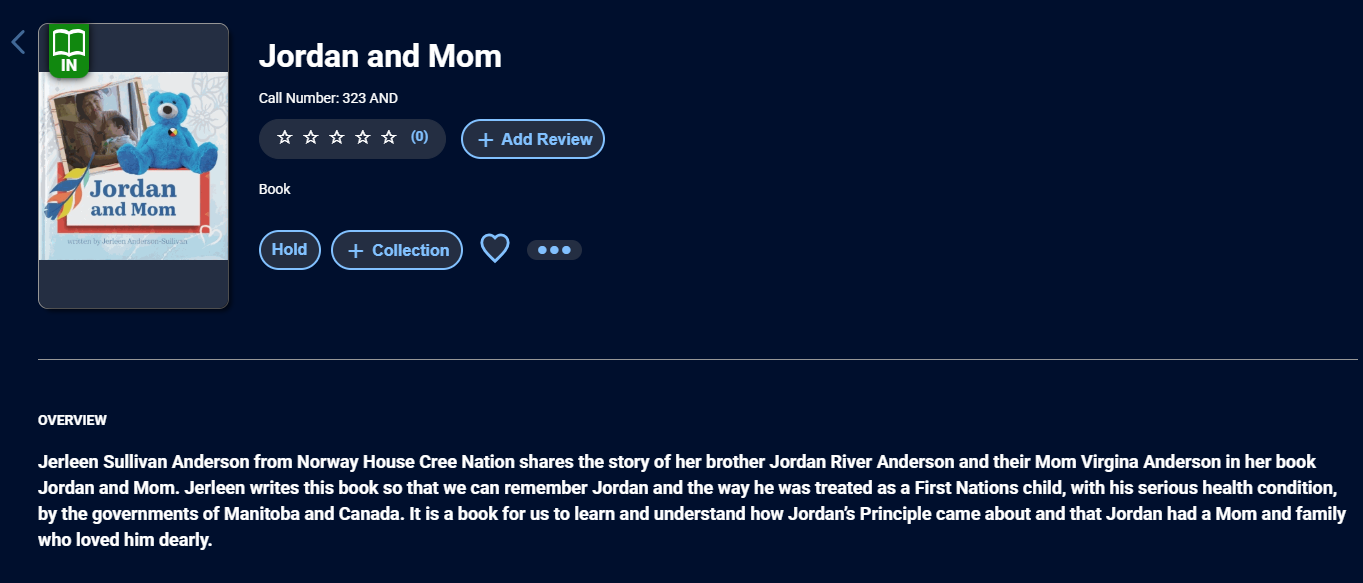Click the OVERVIEW section heading
Viewport: 1363px width, 583px height.
tap(72, 420)
